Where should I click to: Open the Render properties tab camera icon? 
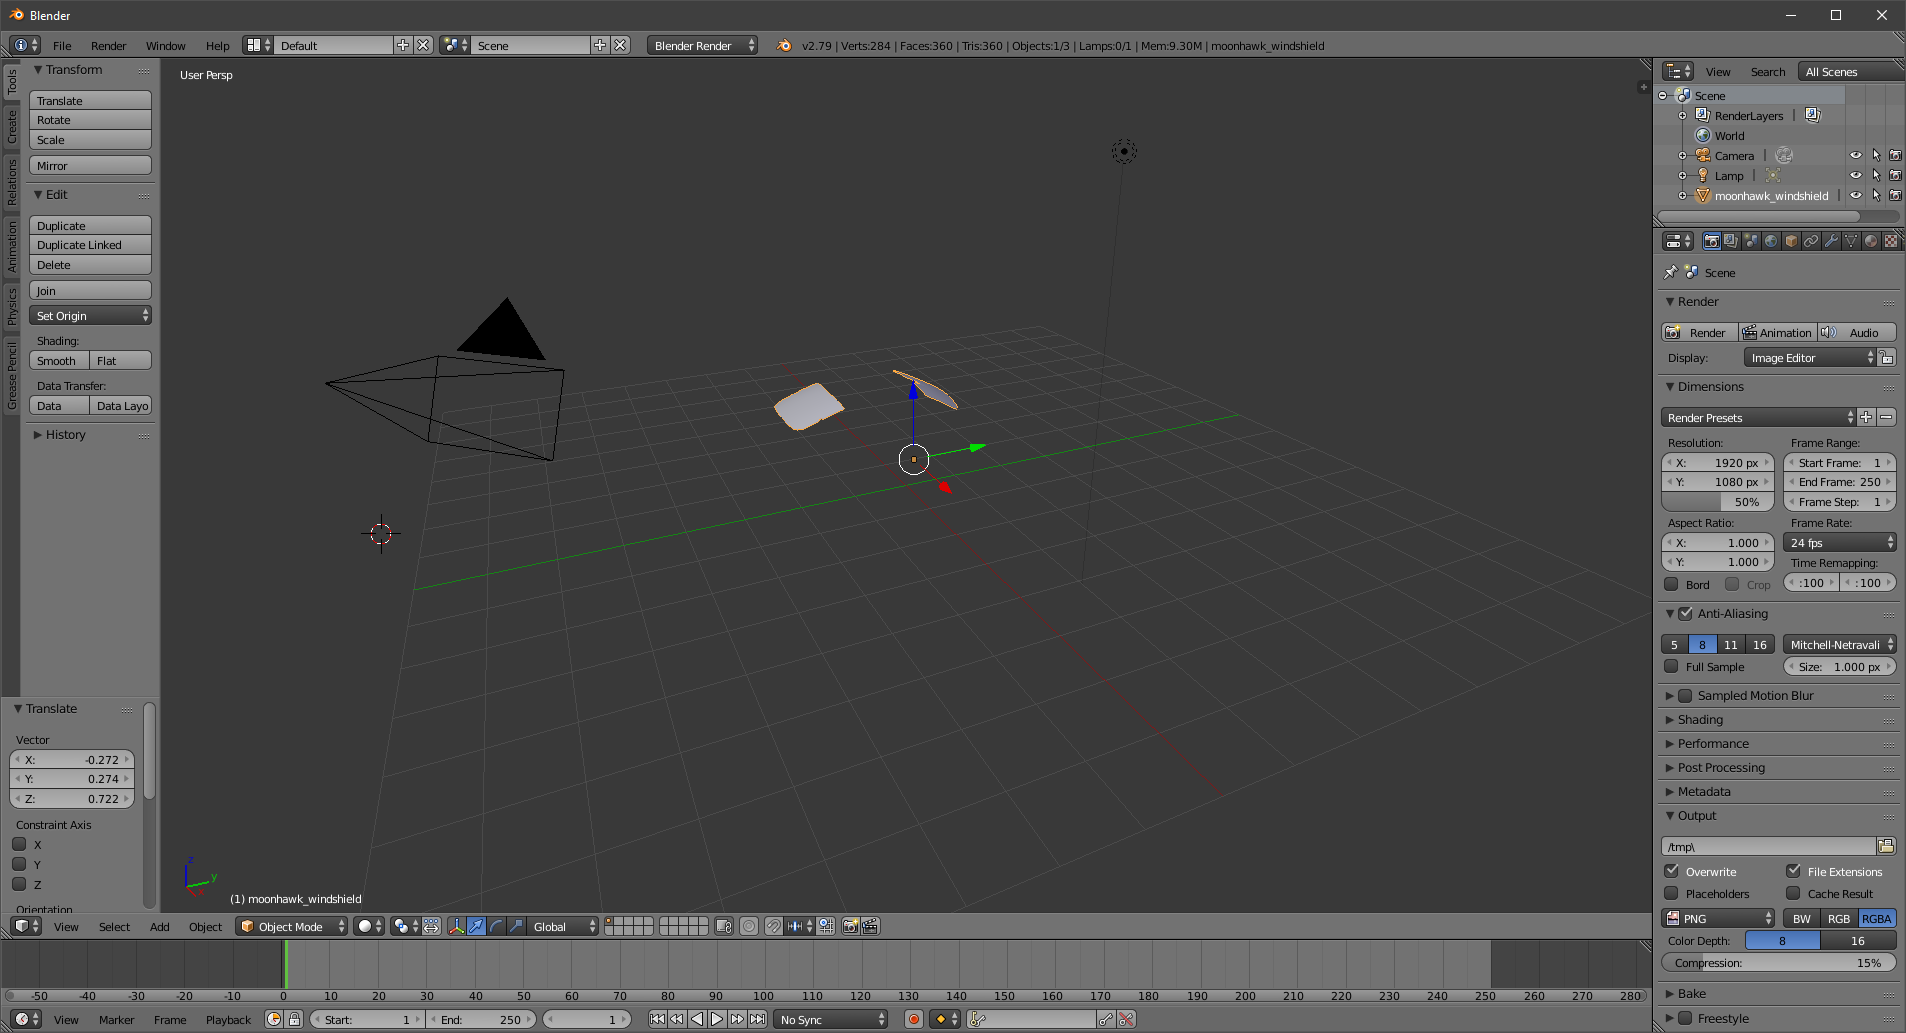coord(1711,241)
